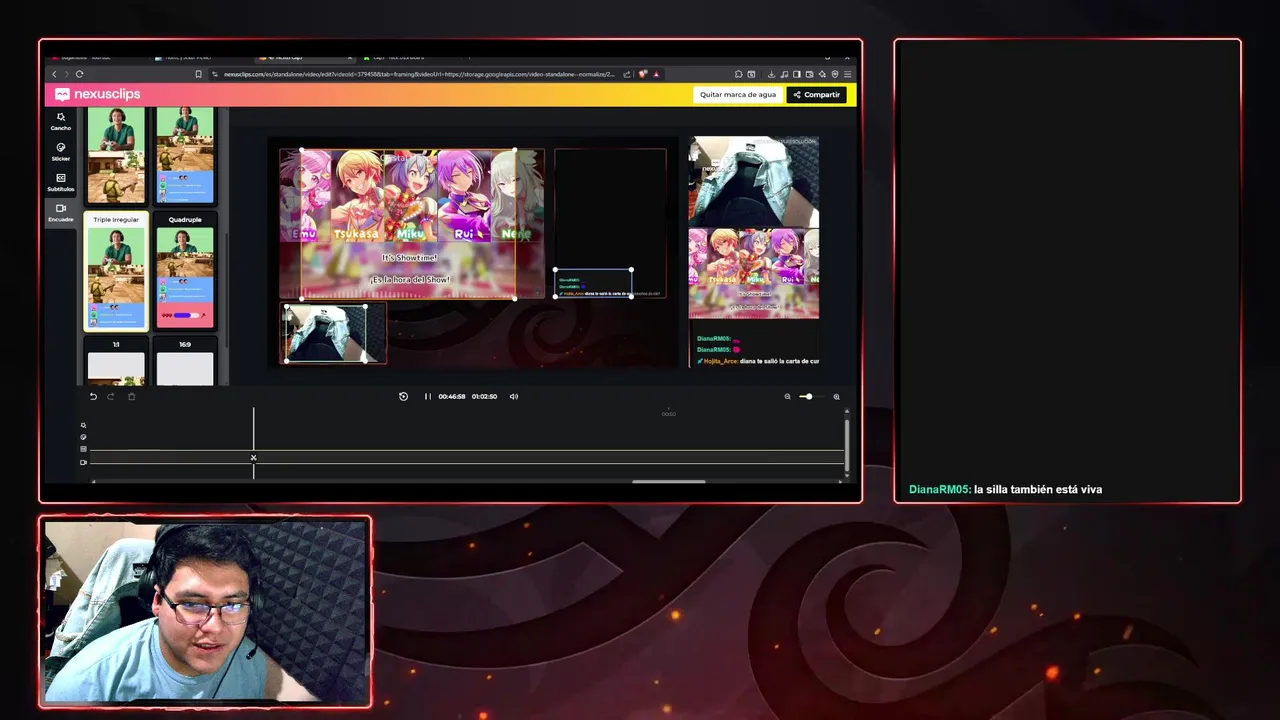Click the Sticker track icon in timeline

[x=83, y=437]
